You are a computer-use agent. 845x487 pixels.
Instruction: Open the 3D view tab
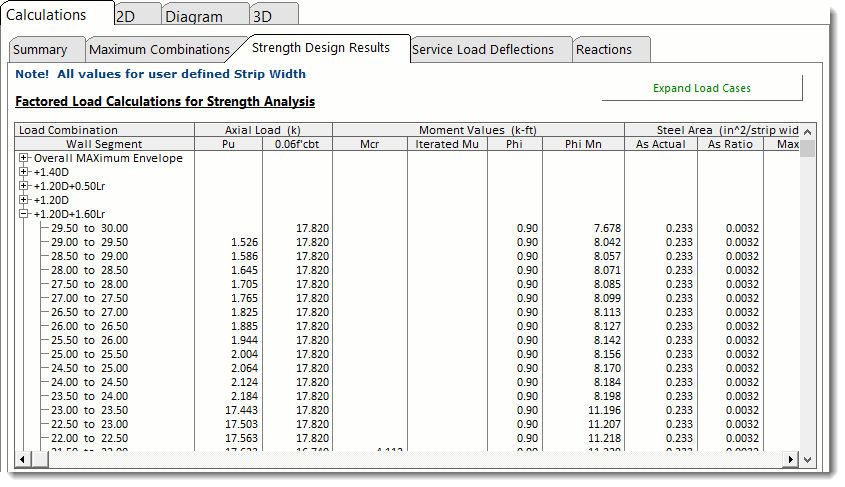261,17
